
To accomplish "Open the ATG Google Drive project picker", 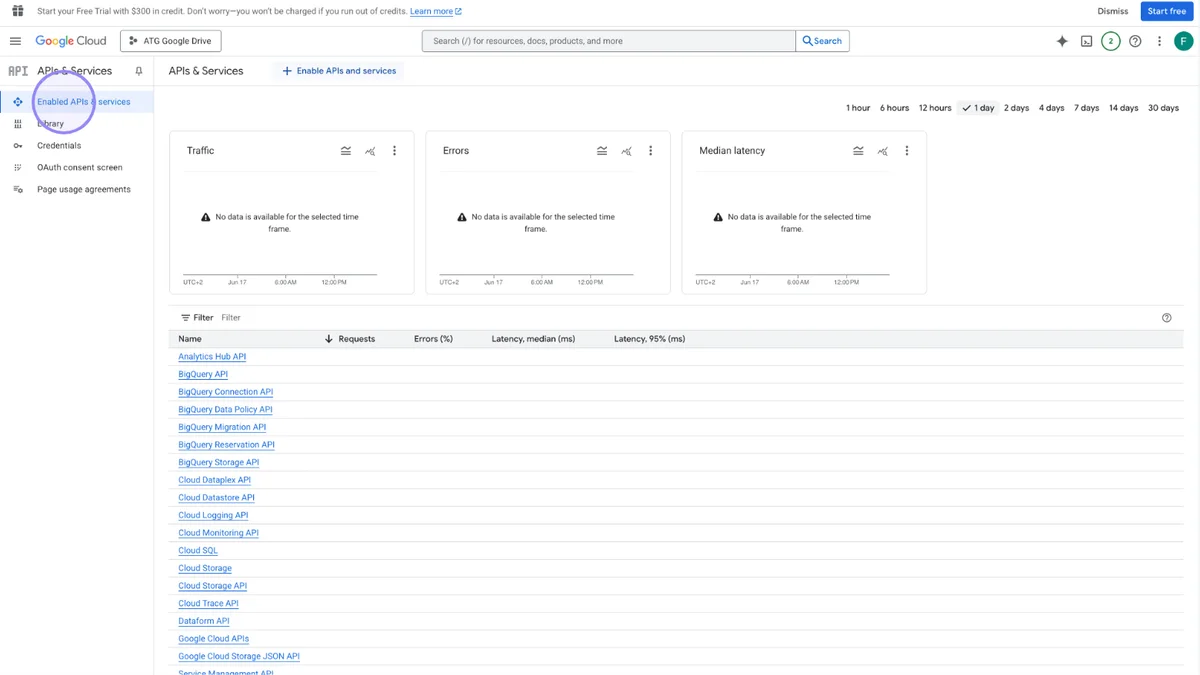I will (170, 41).
